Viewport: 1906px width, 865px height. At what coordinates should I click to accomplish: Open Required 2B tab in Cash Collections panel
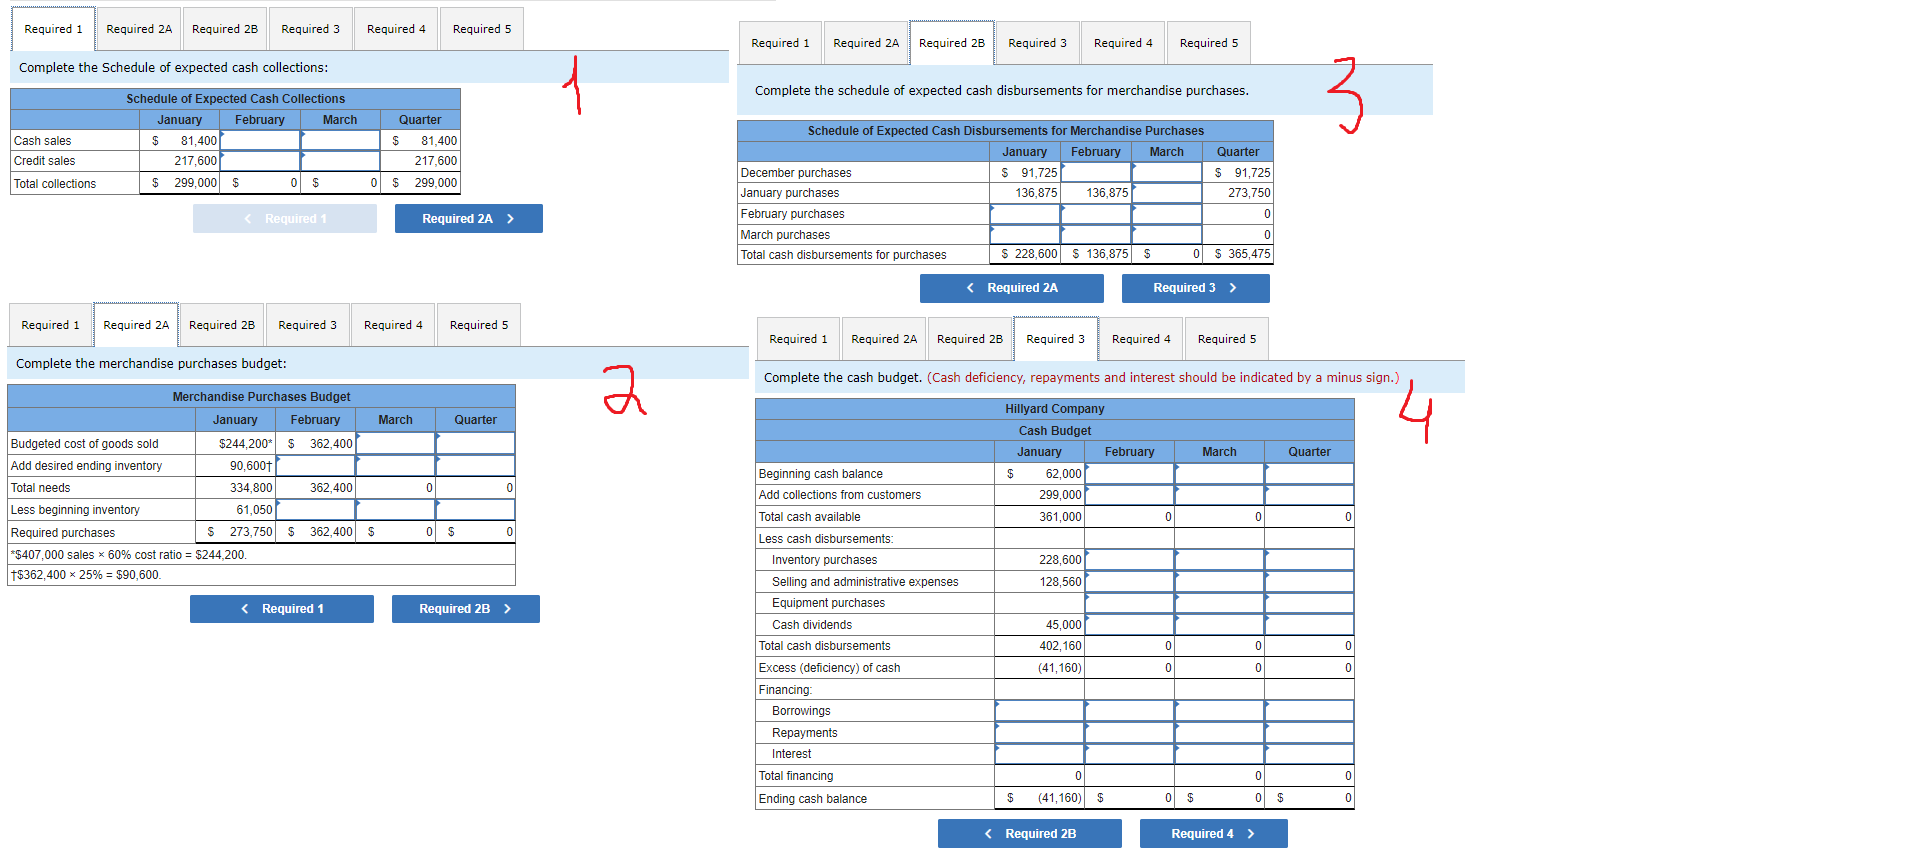225,29
